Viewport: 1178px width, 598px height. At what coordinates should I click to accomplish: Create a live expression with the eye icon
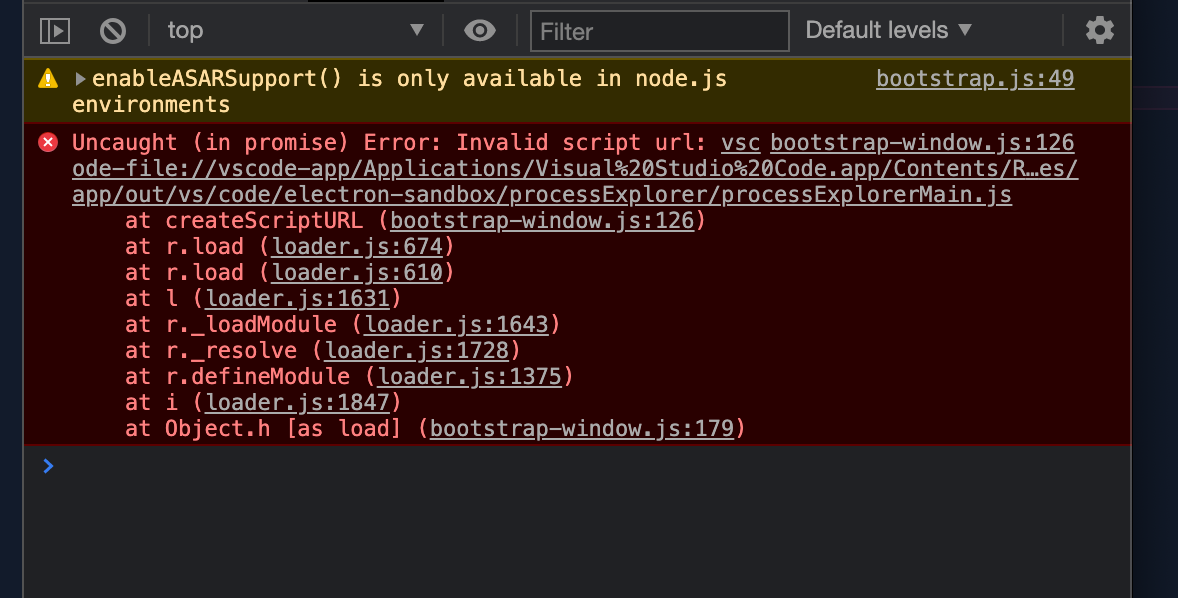(480, 30)
